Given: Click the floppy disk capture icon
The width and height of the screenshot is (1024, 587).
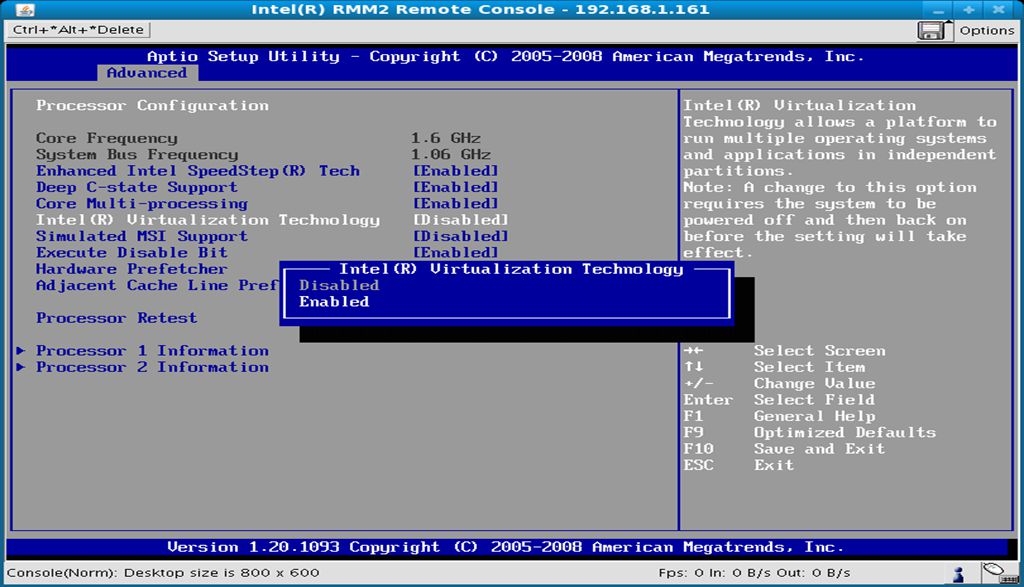Looking at the screenshot, I should [932, 30].
